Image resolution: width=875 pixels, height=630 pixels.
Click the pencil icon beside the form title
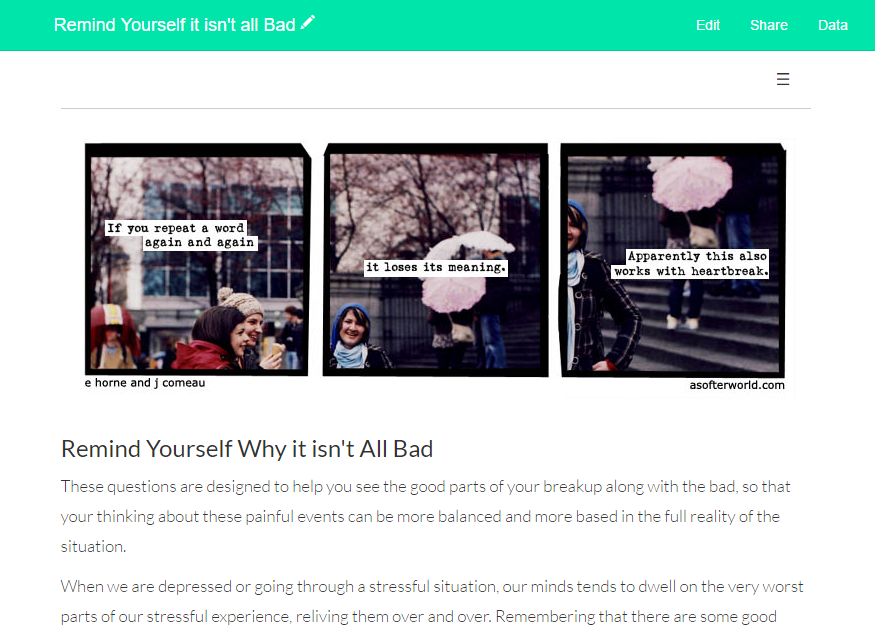(x=307, y=23)
